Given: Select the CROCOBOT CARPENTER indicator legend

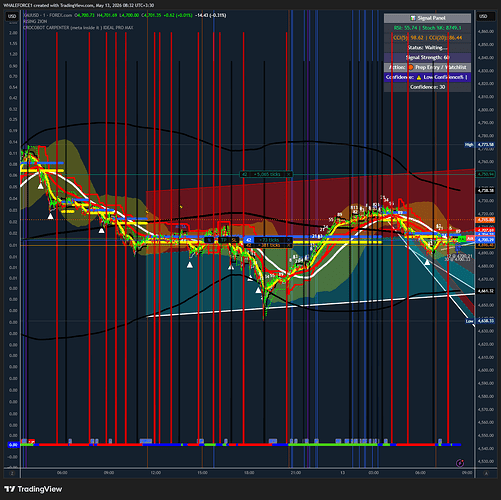Looking at the screenshot, I should click(78, 28).
